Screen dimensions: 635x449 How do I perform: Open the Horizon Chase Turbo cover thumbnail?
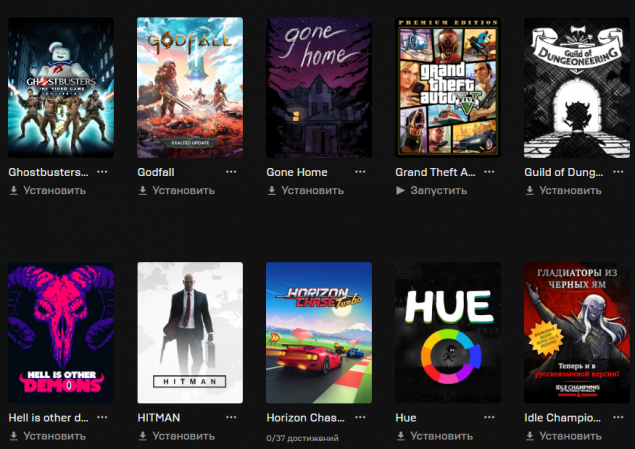click(319, 332)
